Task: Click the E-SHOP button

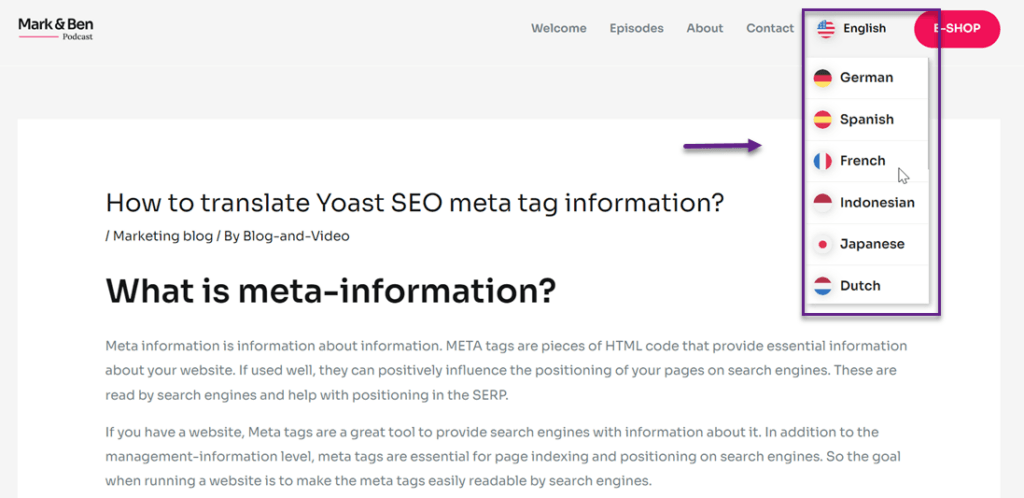Action: point(957,29)
